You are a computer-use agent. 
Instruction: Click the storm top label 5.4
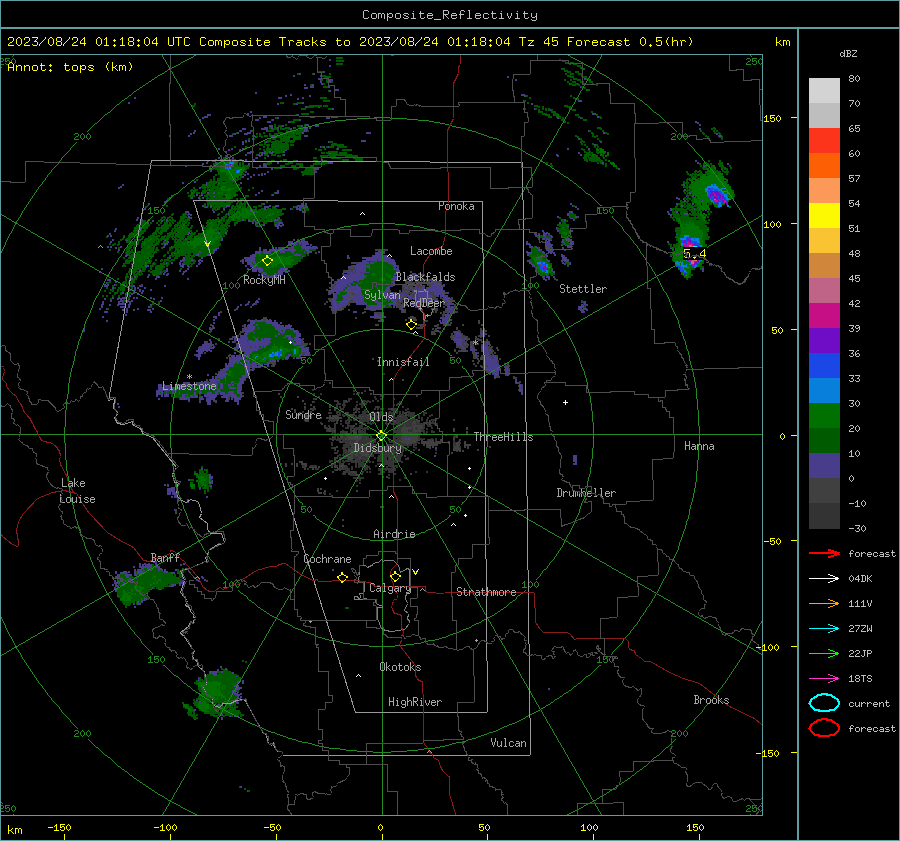click(x=695, y=253)
